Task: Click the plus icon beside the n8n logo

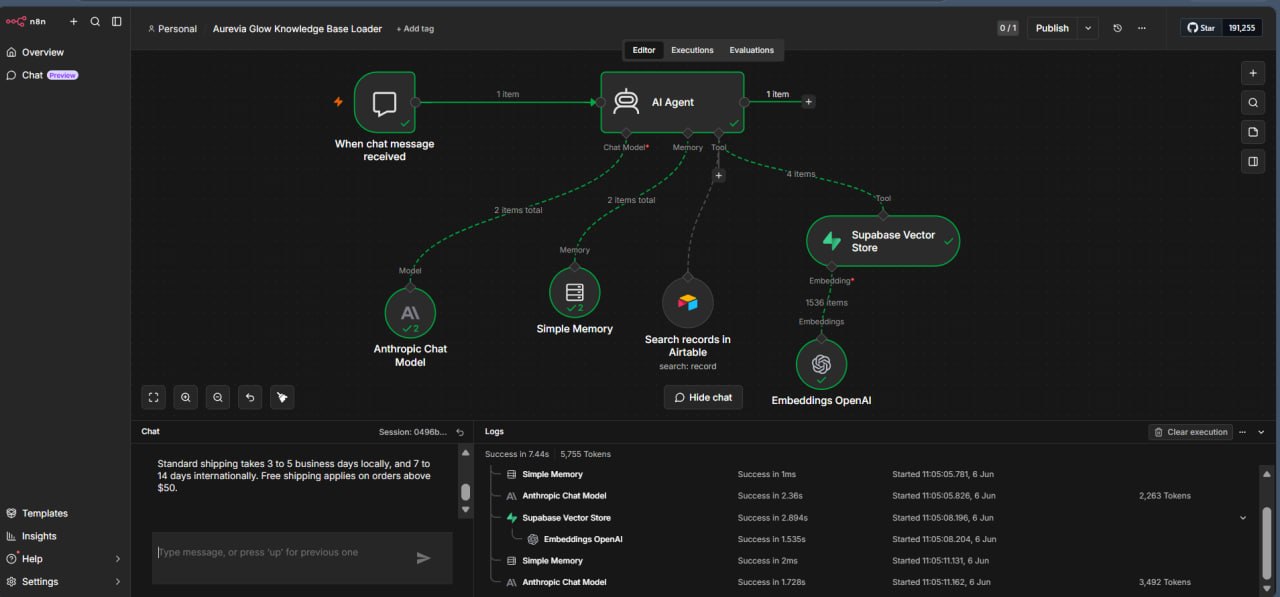Action: tap(73, 21)
